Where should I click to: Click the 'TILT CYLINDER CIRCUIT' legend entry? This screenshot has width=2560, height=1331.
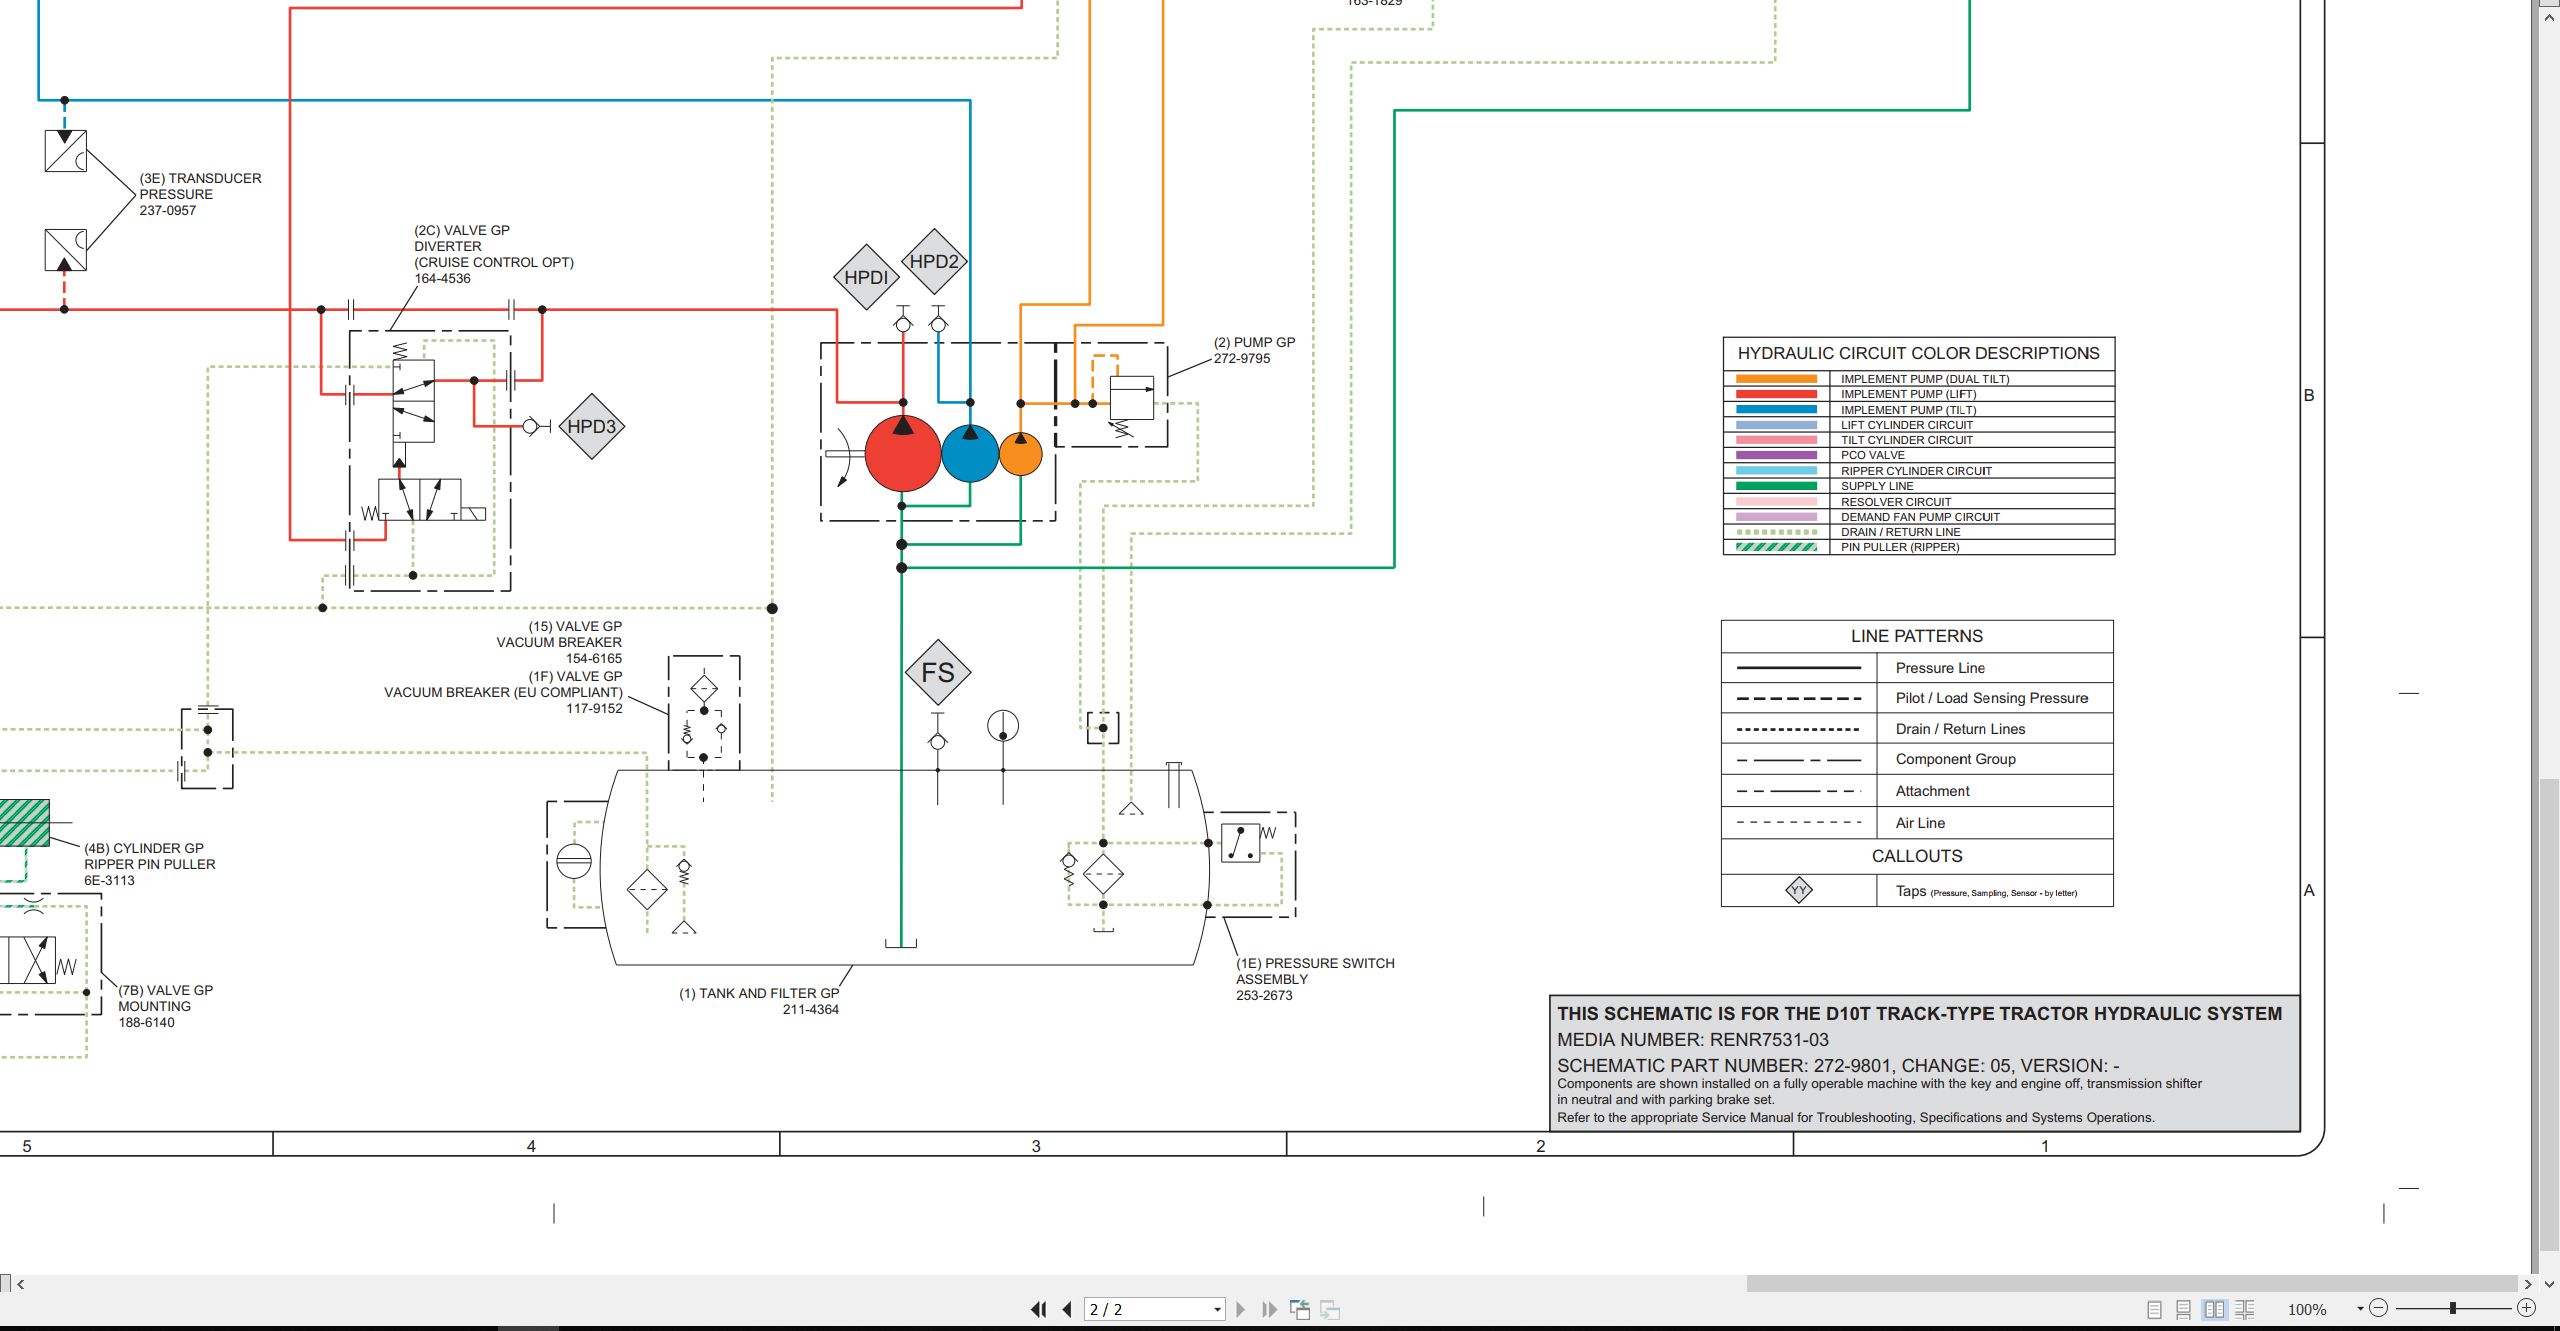(1907, 440)
